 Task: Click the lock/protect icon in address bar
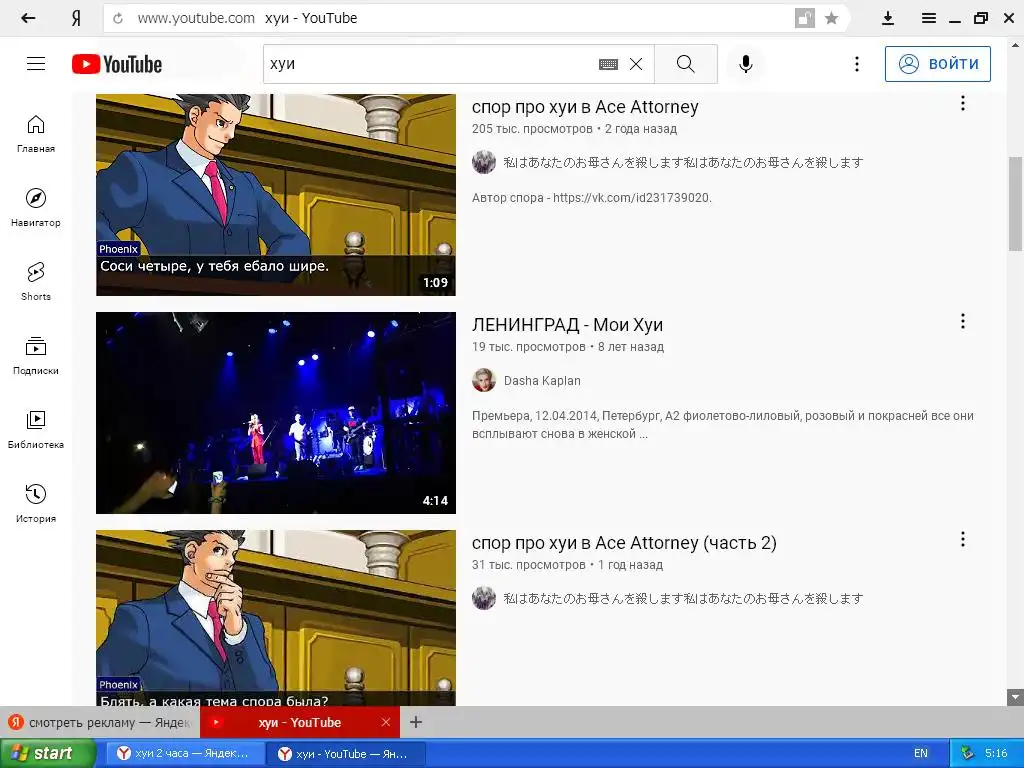pos(805,18)
